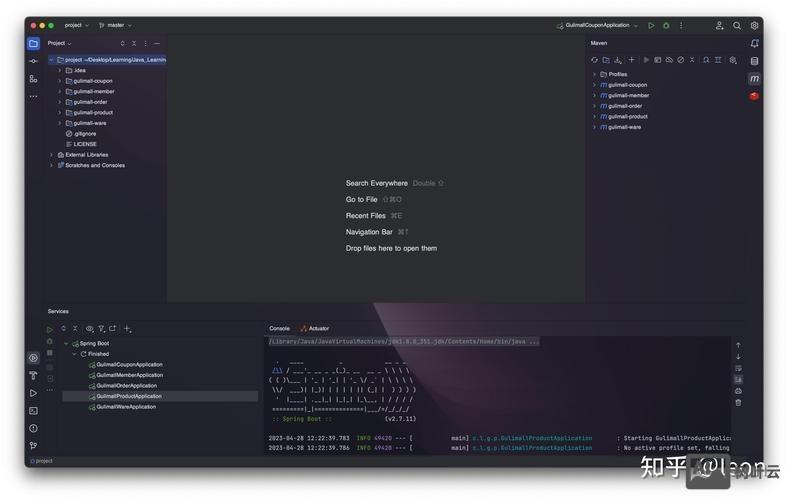
Task: Expand all in Project panel header
Action: point(123,43)
